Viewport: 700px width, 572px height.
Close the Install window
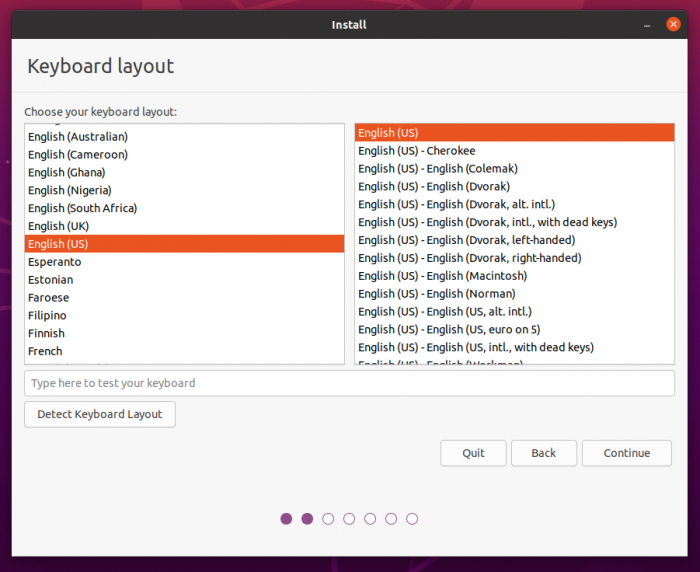coord(673,24)
